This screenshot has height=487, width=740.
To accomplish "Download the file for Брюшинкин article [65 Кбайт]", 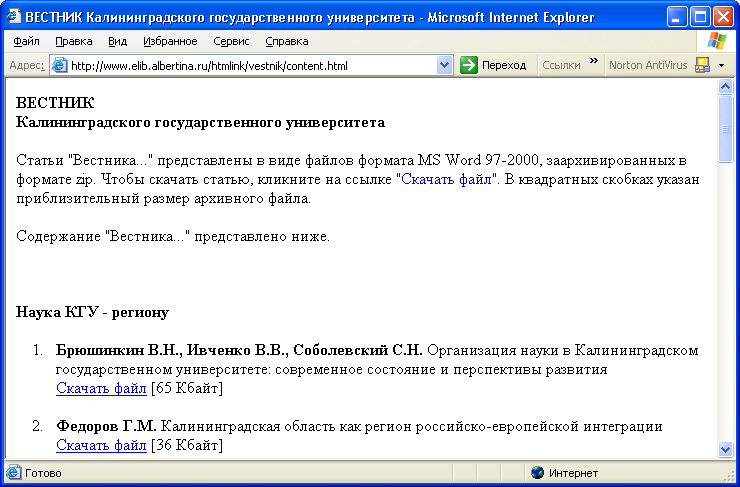I will click(101, 388).
